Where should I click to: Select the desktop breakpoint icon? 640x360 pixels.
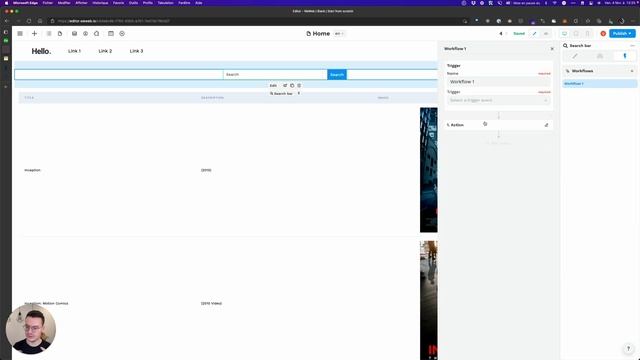(x=564, y=33)
